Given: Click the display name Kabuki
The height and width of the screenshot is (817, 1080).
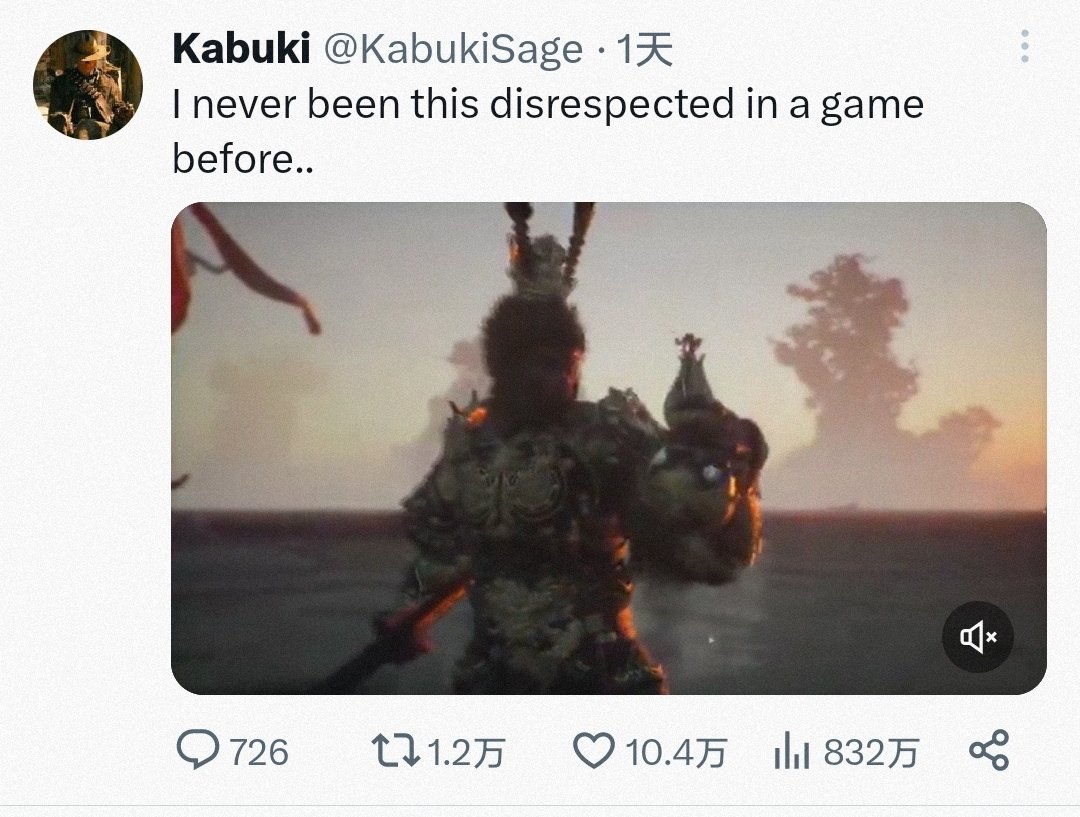Looking at the screenshot, I should (240, 48).
